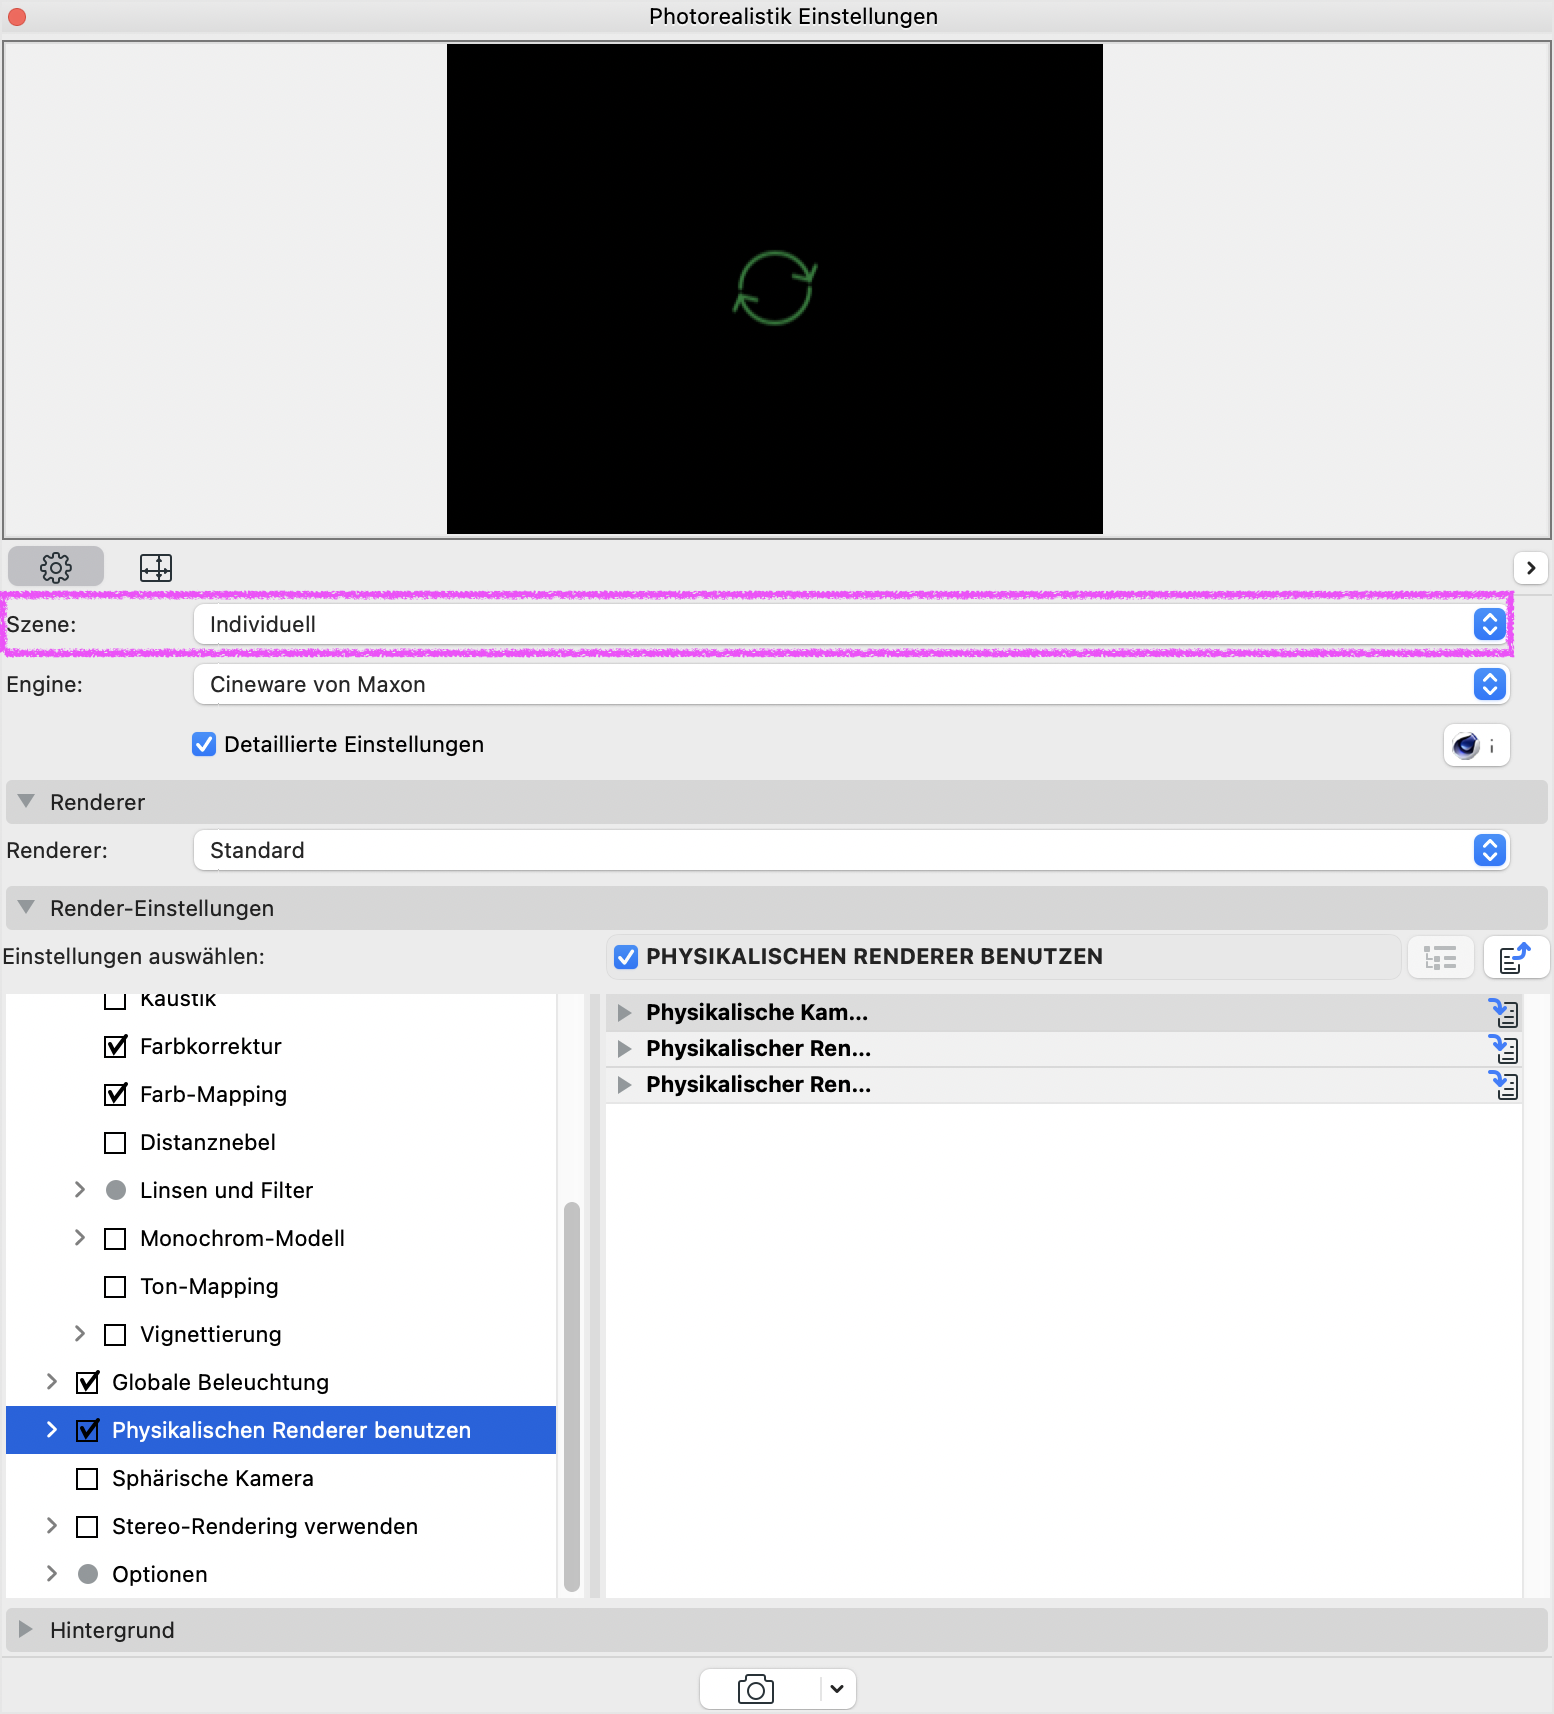Toggle the Kaustik checkbox

coord(115,1000)
